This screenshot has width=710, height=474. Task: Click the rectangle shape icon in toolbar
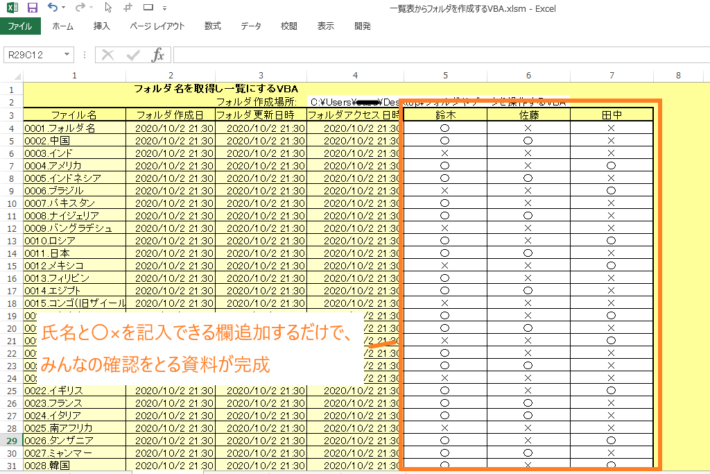(x=148, y=7)
